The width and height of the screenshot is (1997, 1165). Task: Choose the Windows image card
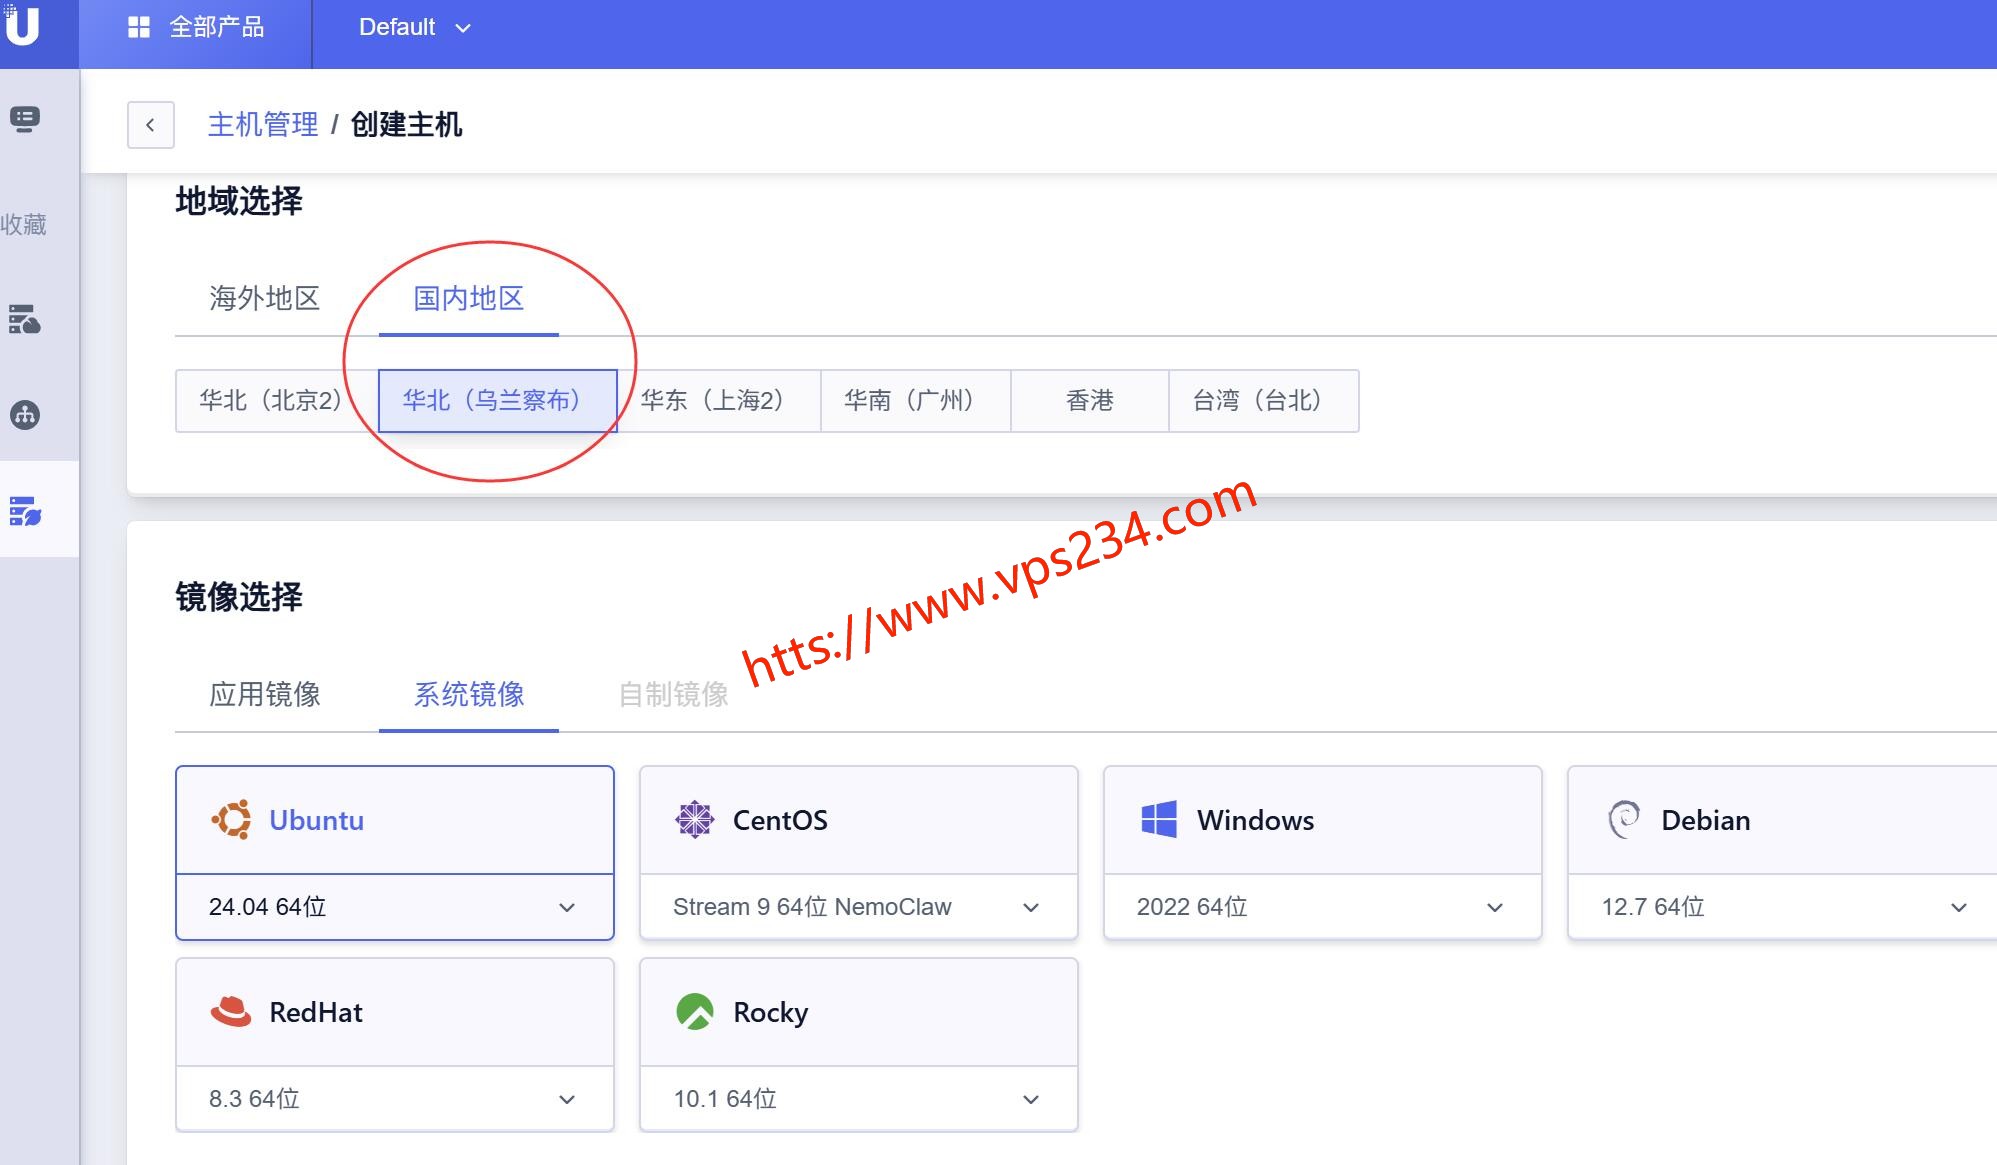click(x=1323, y=820)
